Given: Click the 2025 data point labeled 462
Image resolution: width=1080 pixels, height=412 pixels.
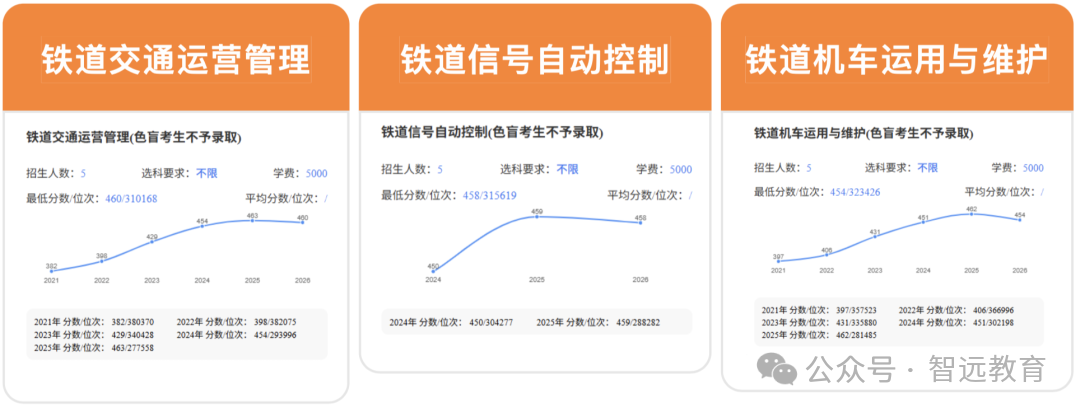Looking at the screenshot, I should (972, 214).
